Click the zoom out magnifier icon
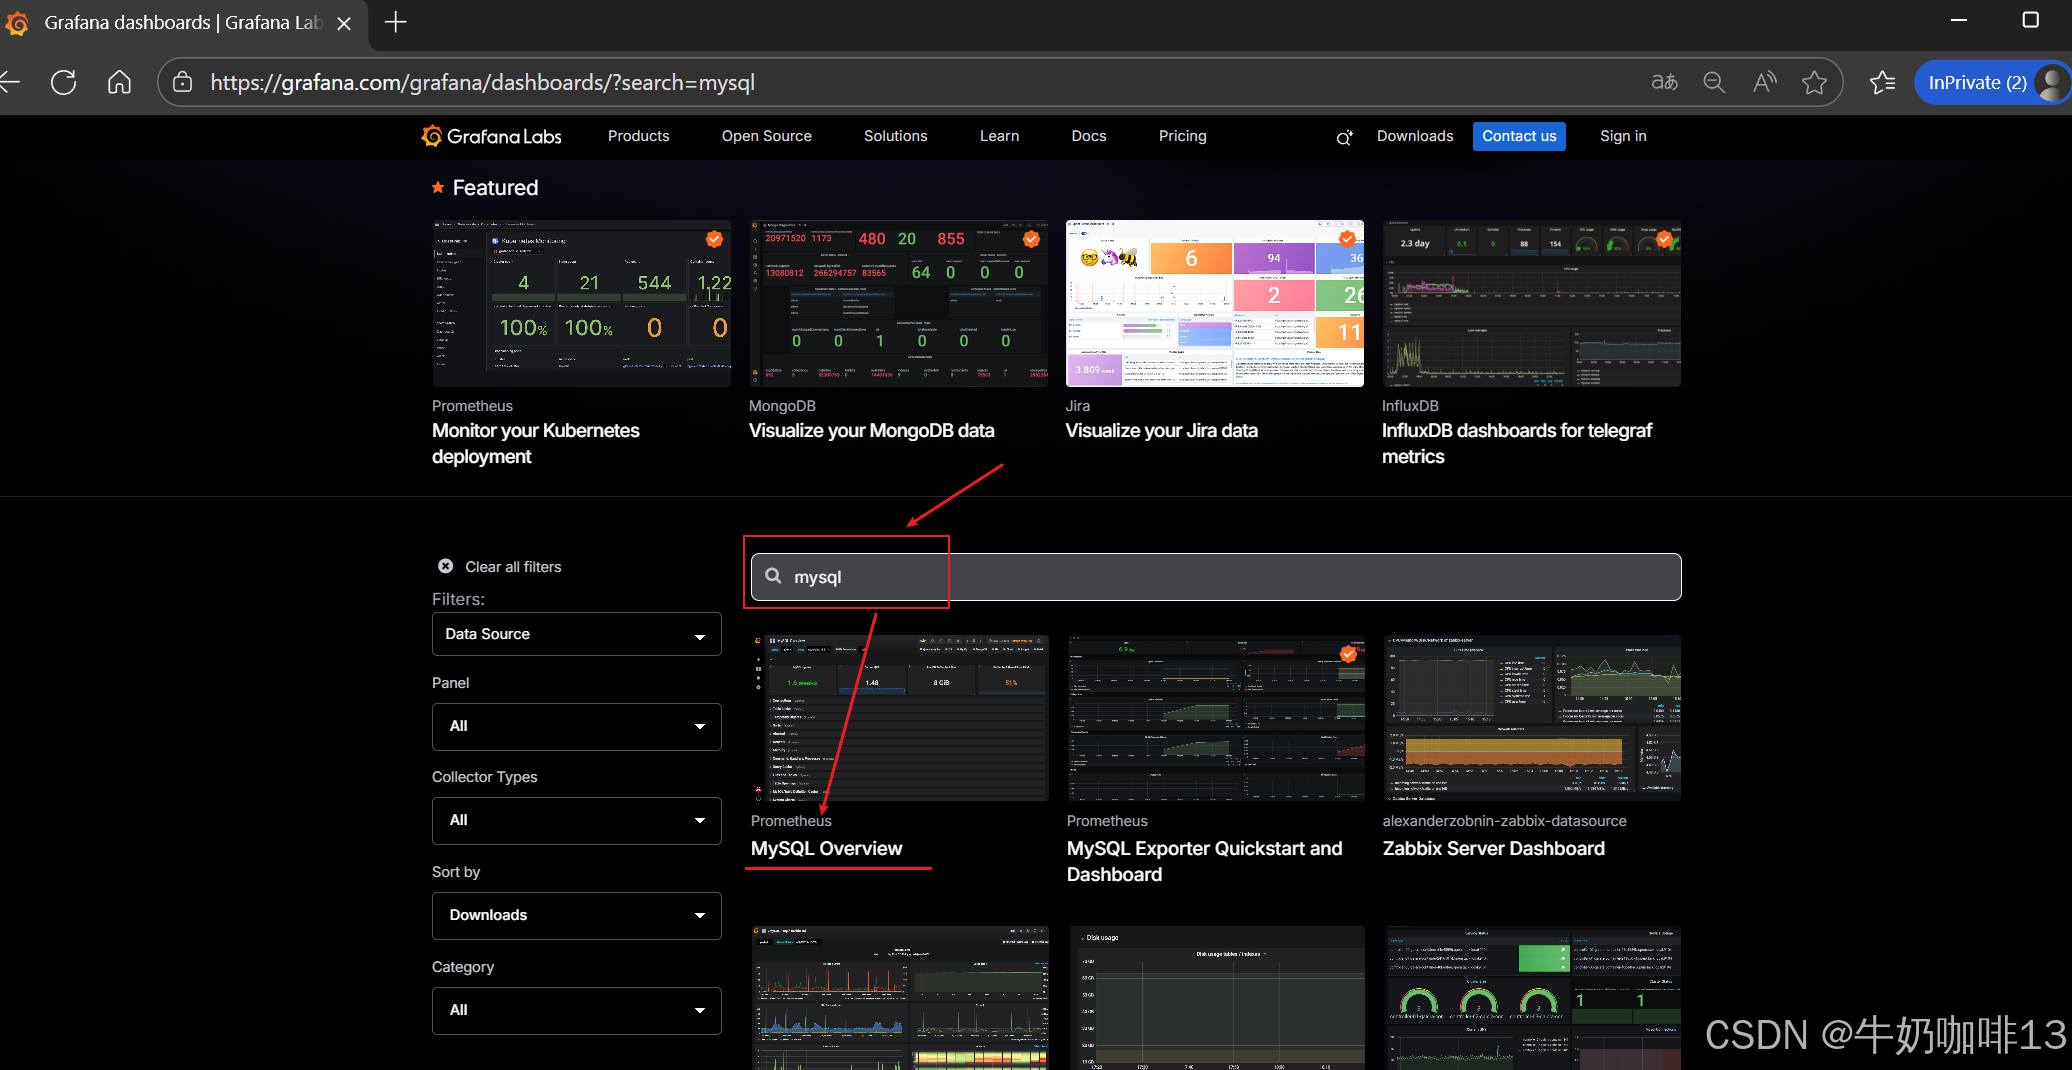Viewport: 2072px width, 1070px height. (x=1714, y=82)
